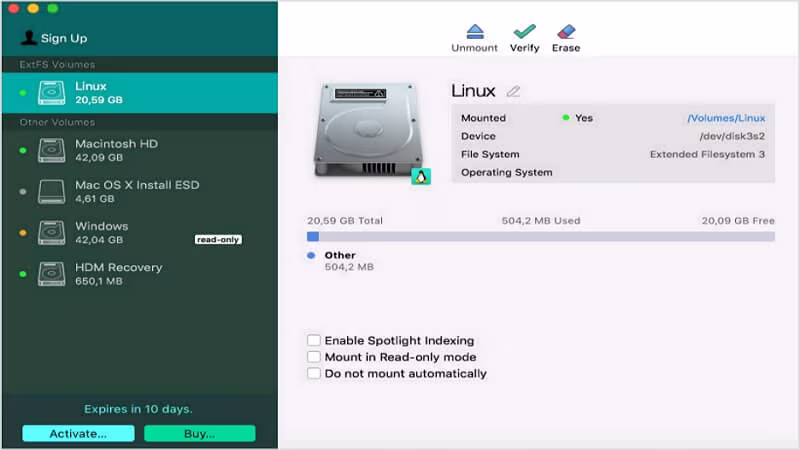Select the Windows read-only volume

[x=140, y=233]
